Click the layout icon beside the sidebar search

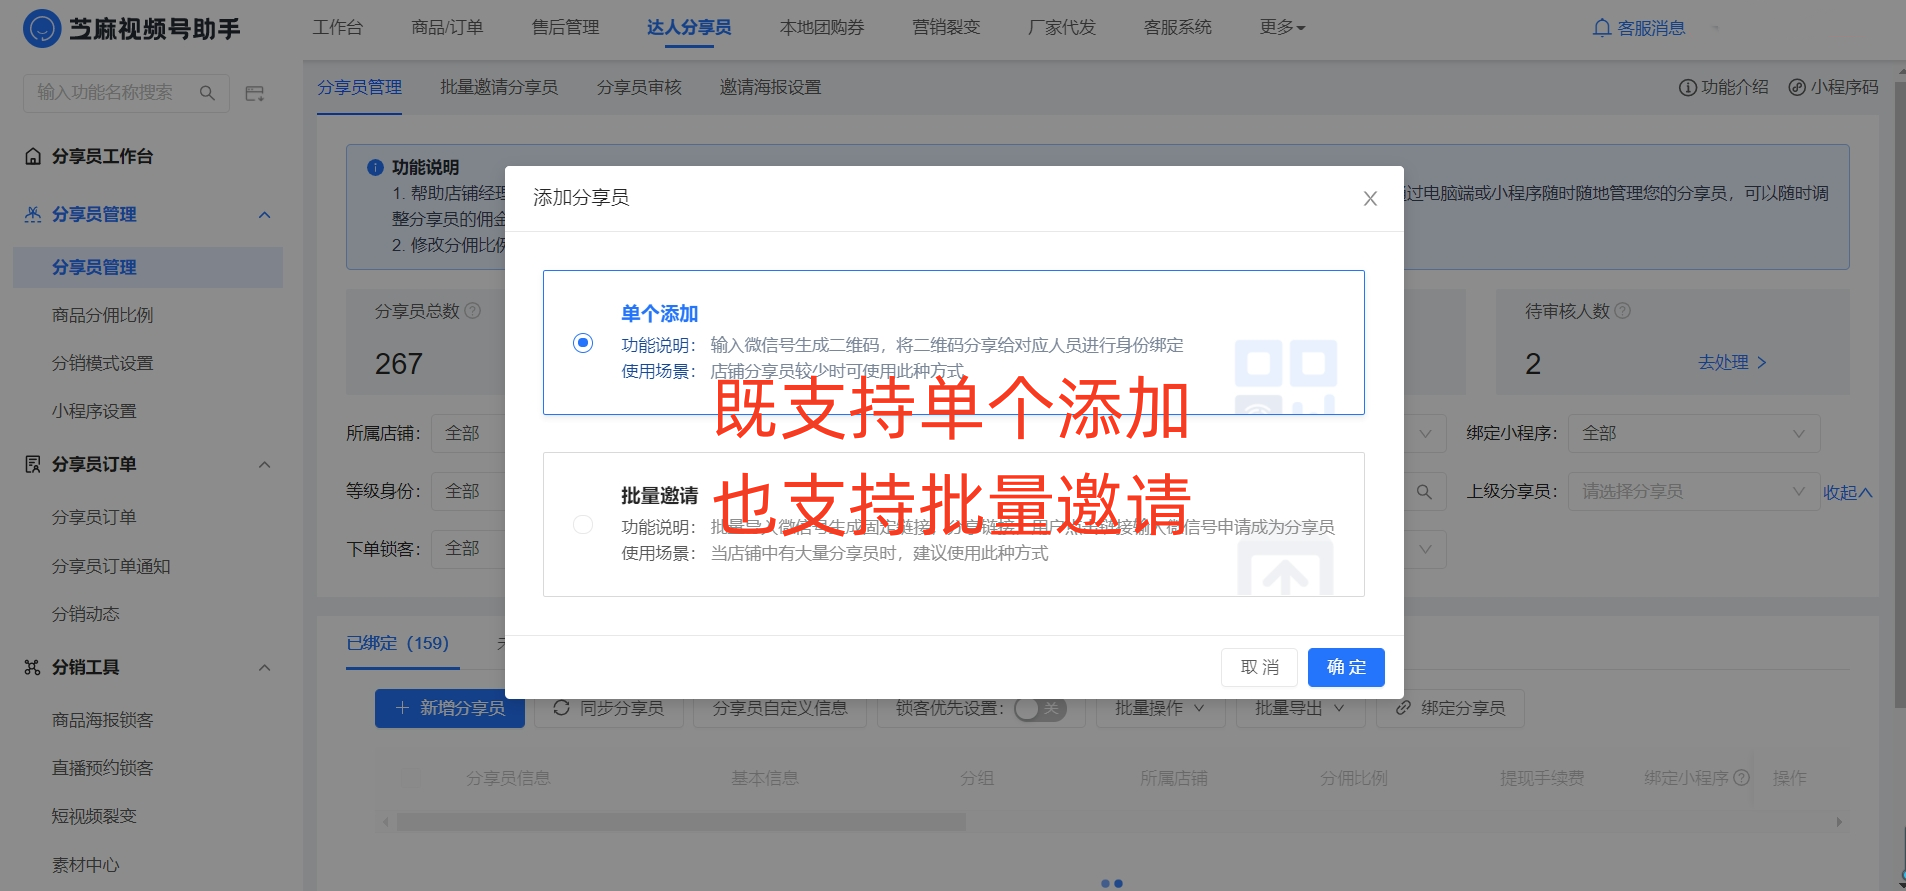pyautogui.click(x=255, y=93)
